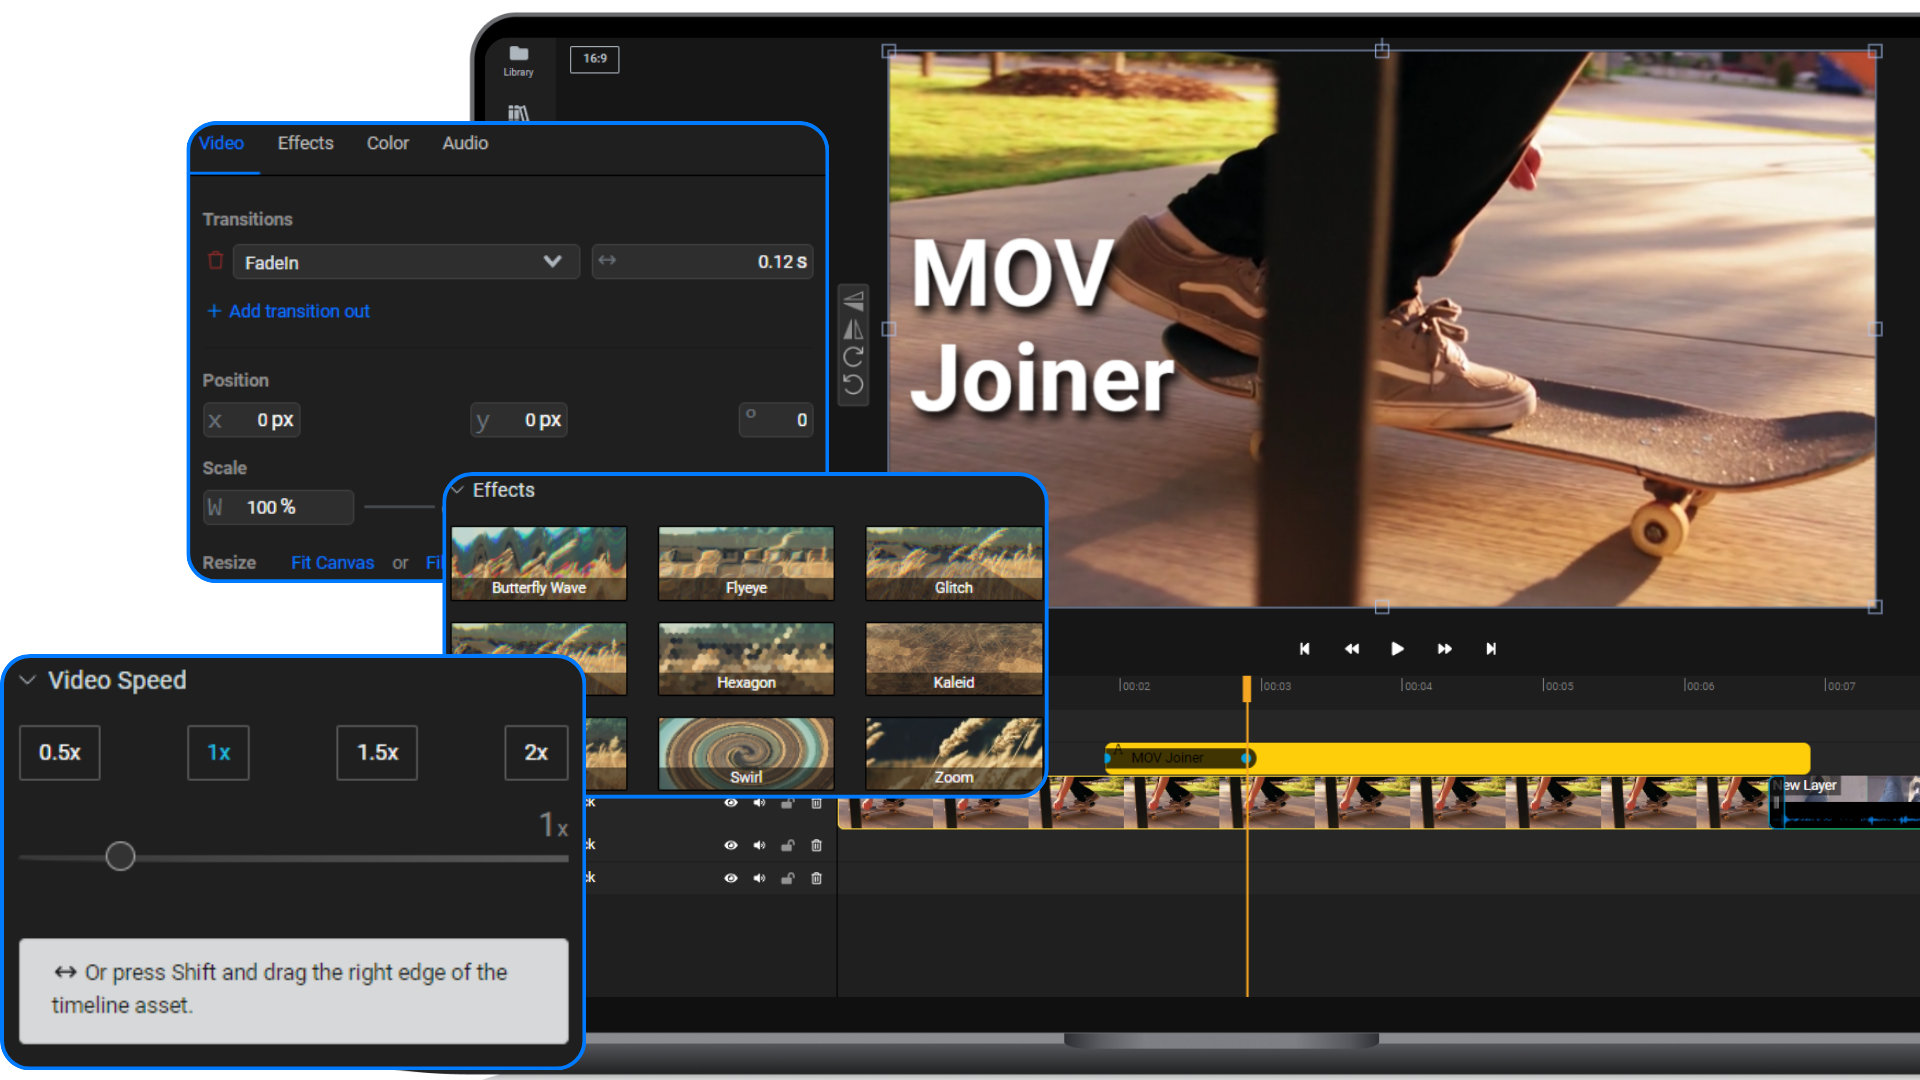The image size is (1920, 1080).
Task: Lock the bottom timeline track
Action: click(x=787, y=878)
